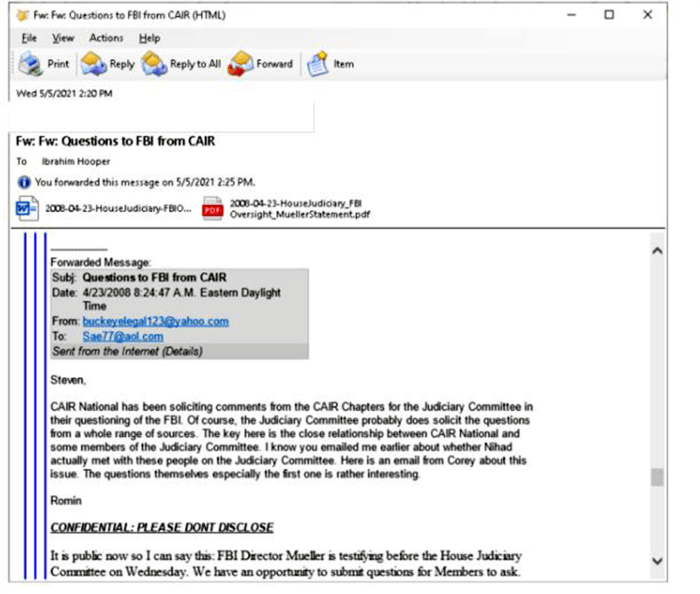This screenshot has height=594, width=700.
Task: Open the PDF attachment icon
Action: tap(212, 208)
